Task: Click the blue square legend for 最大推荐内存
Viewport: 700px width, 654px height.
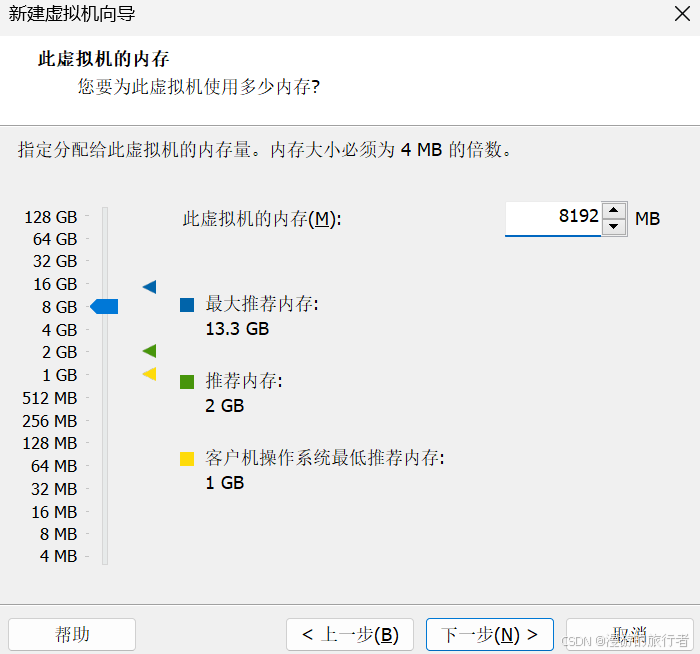Action: click(x=187, y=305)
